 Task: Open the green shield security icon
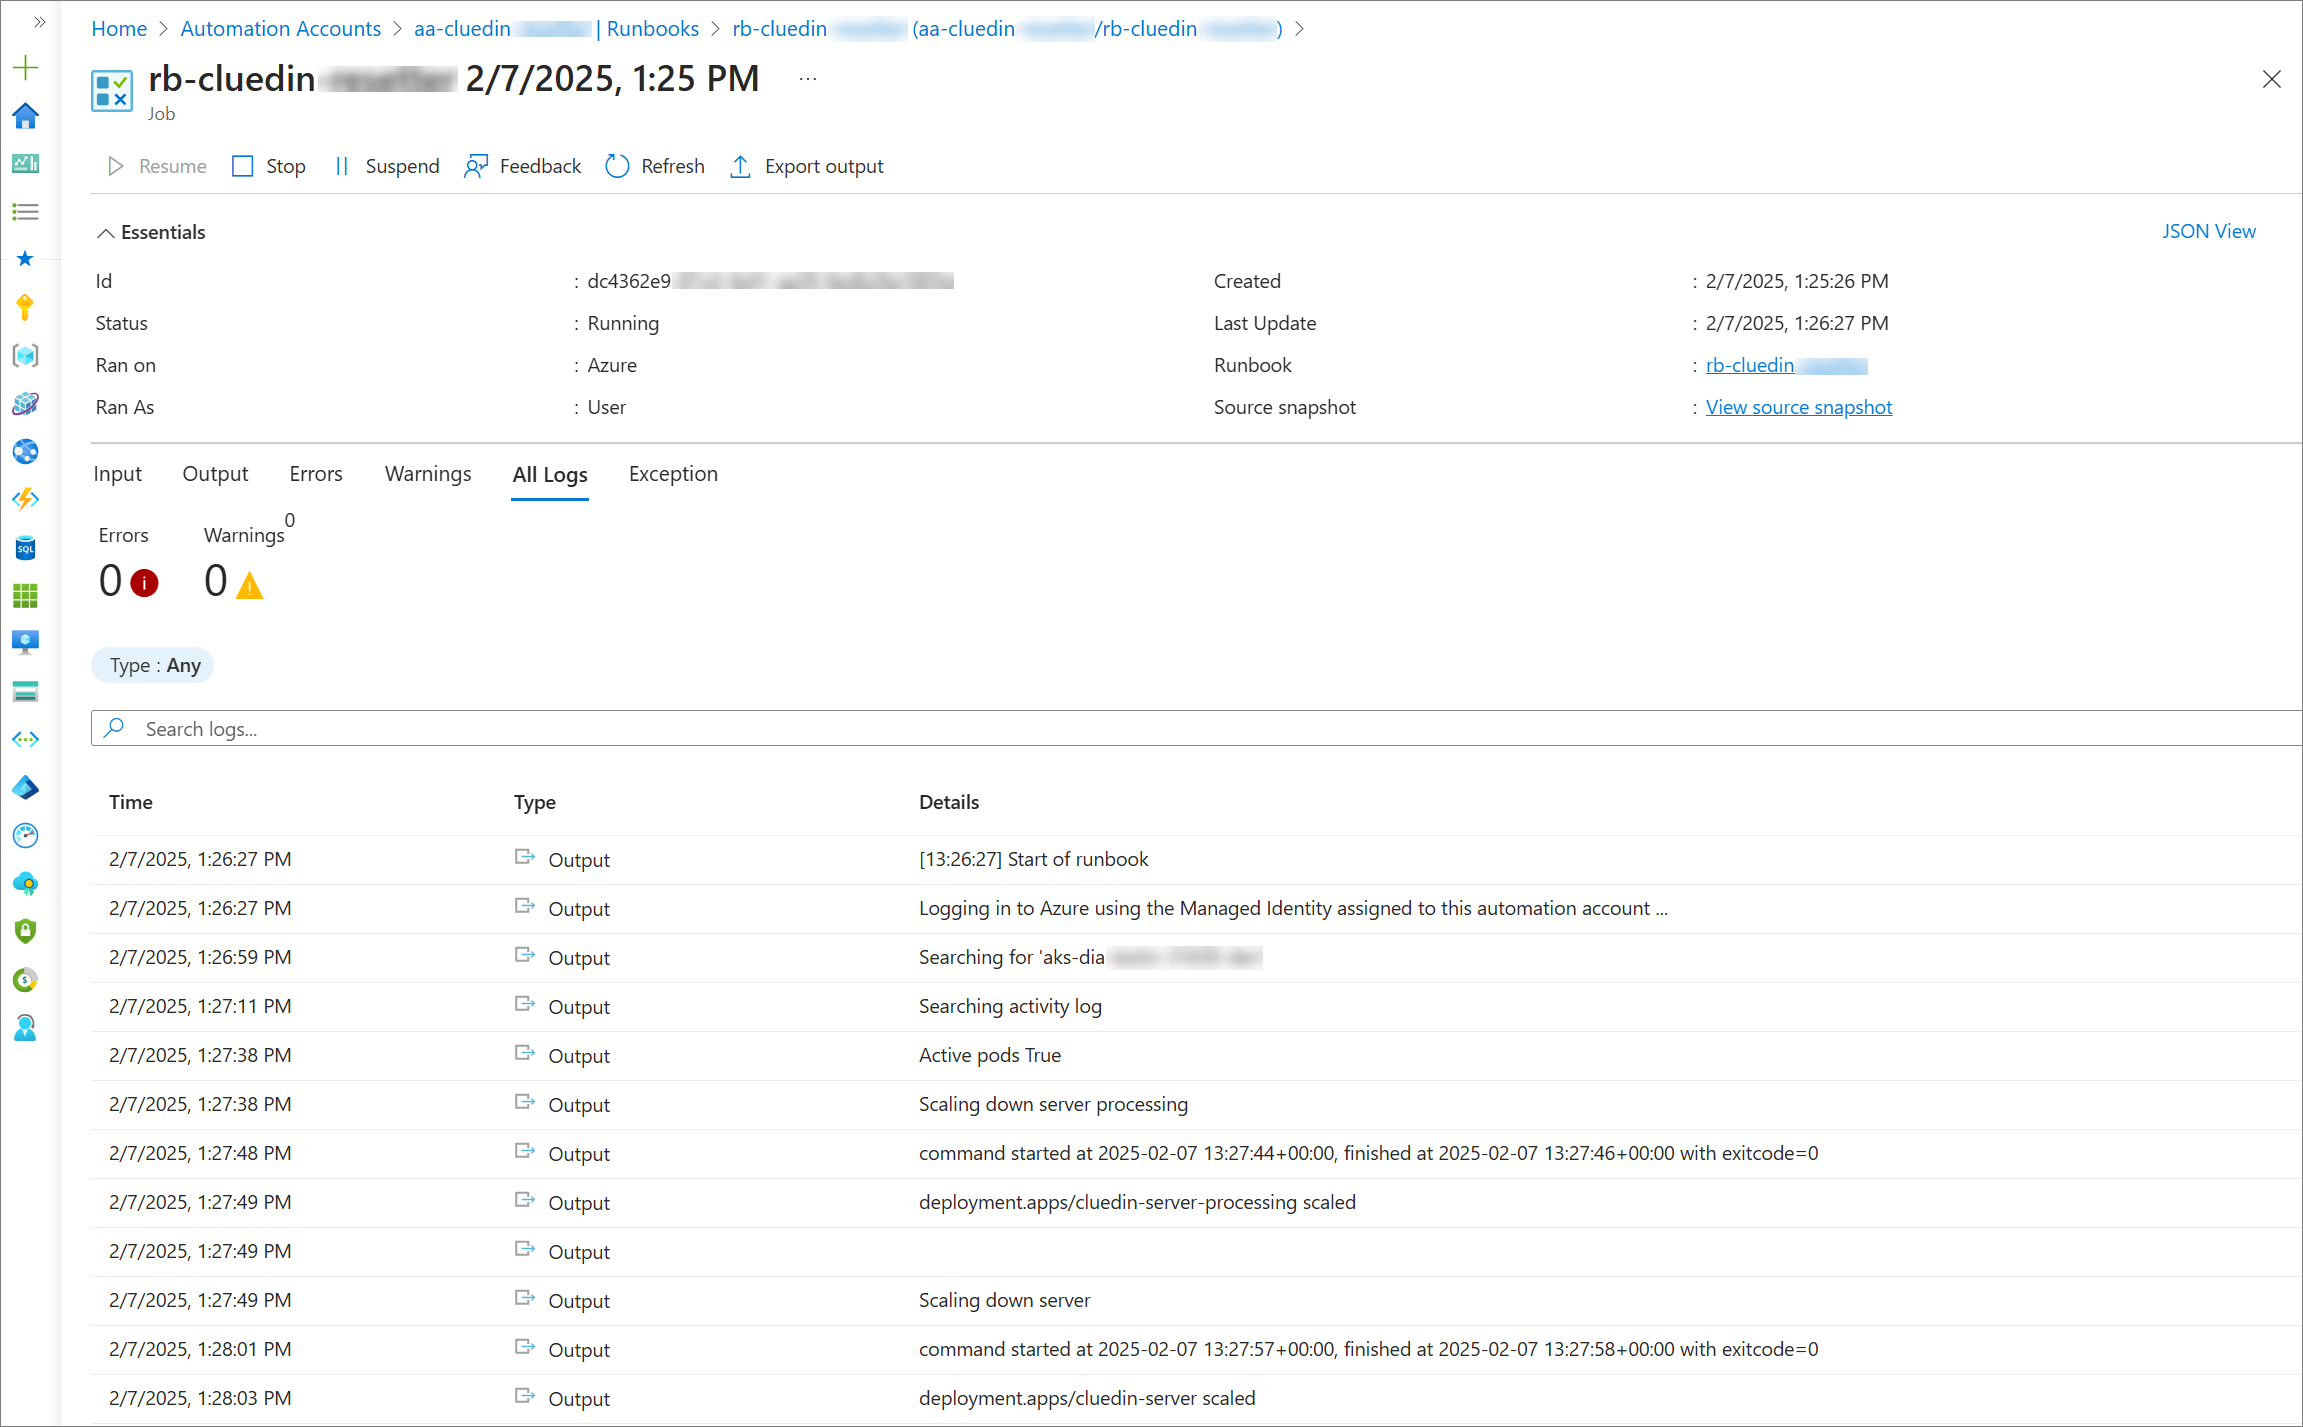[x=25, y=931]
